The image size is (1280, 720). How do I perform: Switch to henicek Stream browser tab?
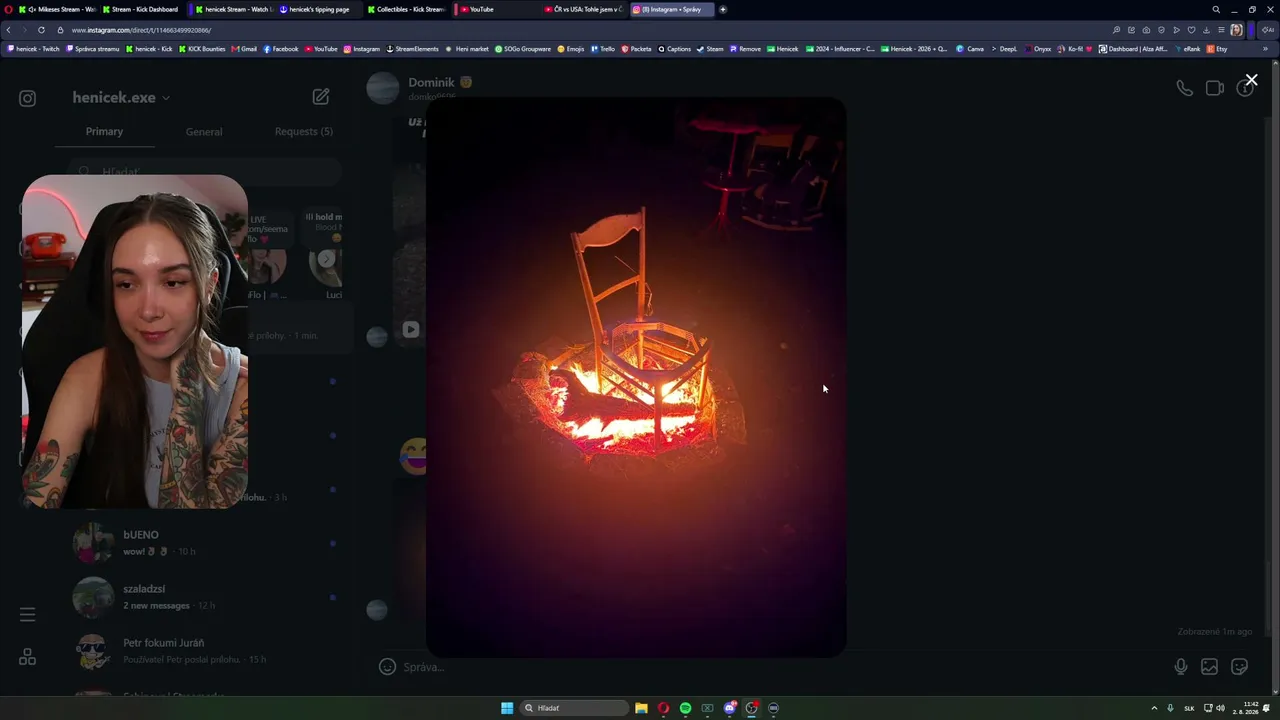(x=235, y=9)
